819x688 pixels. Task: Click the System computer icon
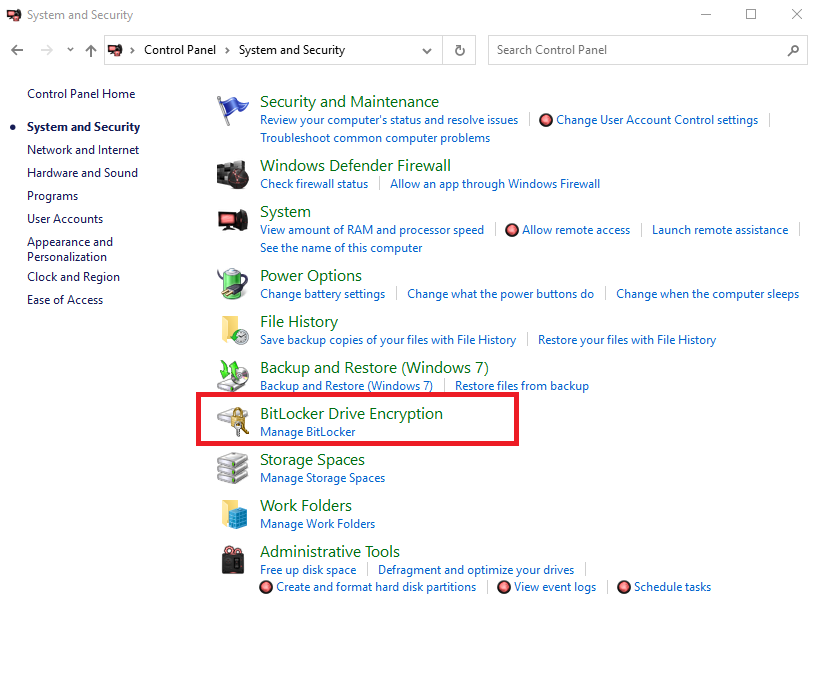point(233,221)
